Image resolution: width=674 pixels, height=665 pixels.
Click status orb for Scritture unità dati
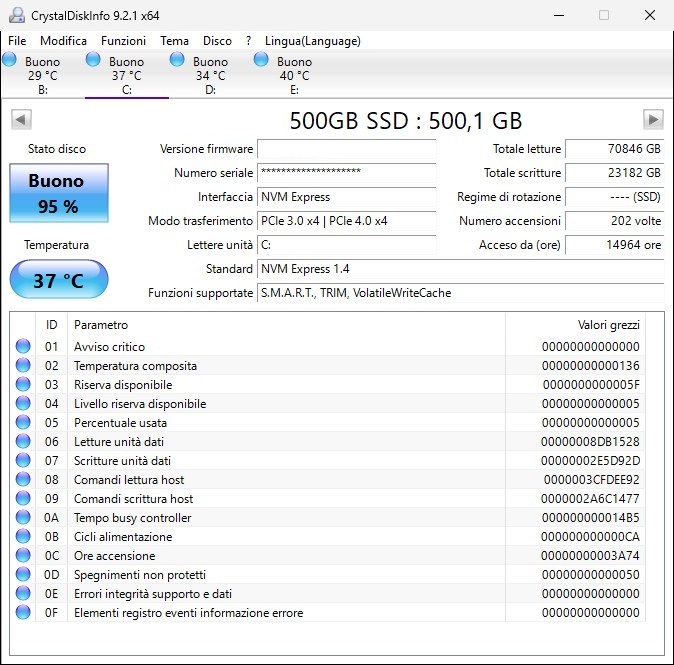click(x=23, y=460)
